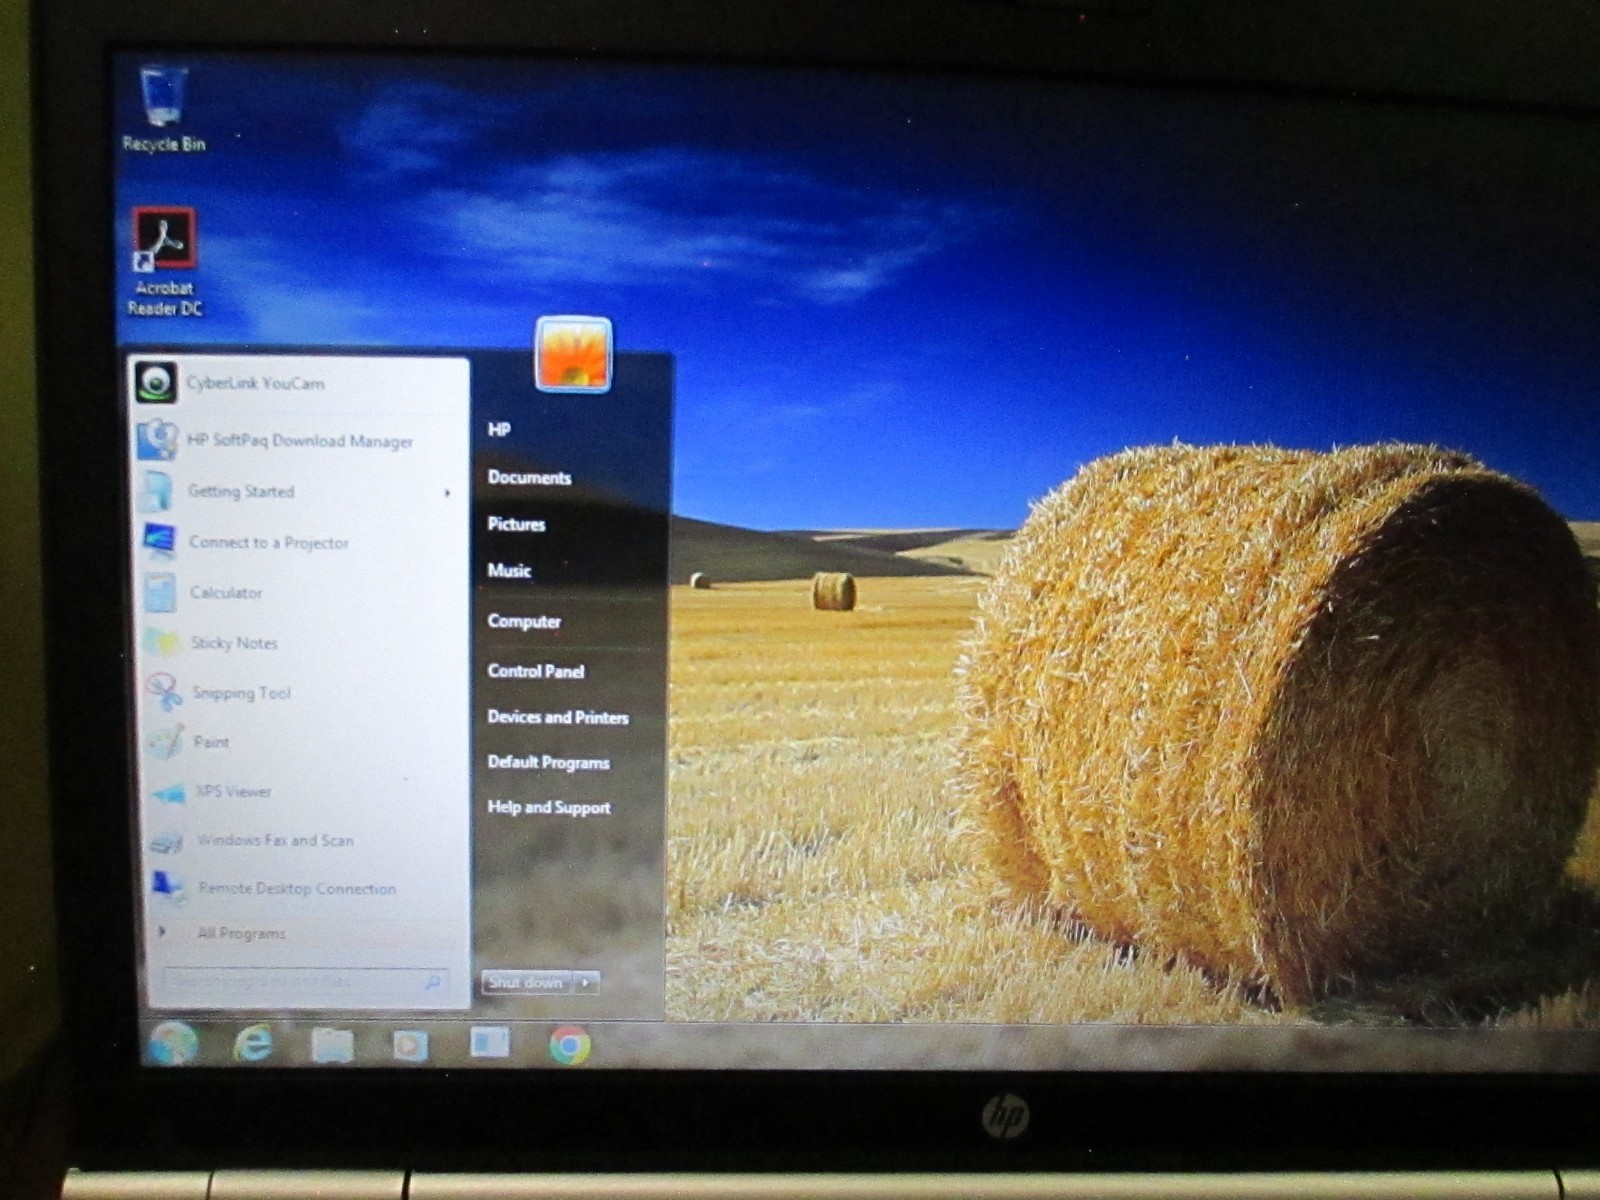The image size is (1600, 1200).
Task: Click the Connect to a Projector icon
Action: point(159,542)
